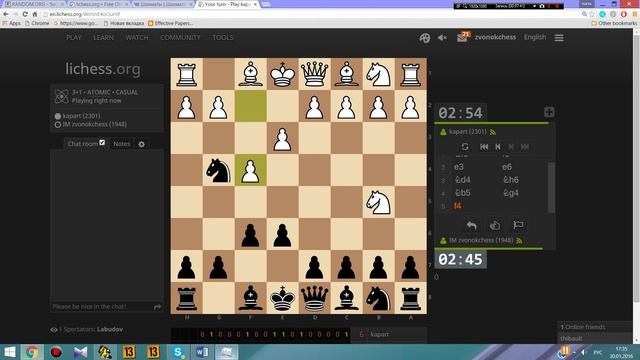
Task: Switch to the RANDOM.ORG browser tab
Action: click(33, 4)
